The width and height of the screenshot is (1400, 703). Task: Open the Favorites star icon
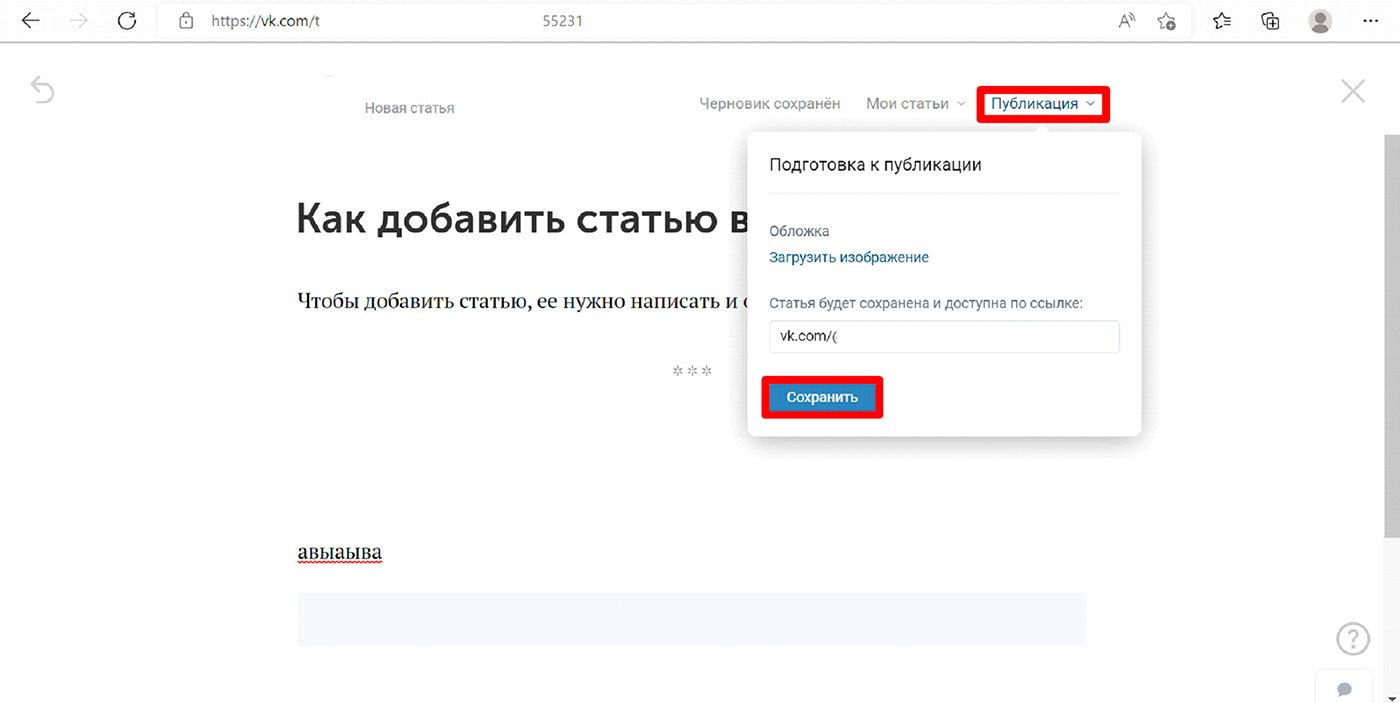click(1221, 20)
